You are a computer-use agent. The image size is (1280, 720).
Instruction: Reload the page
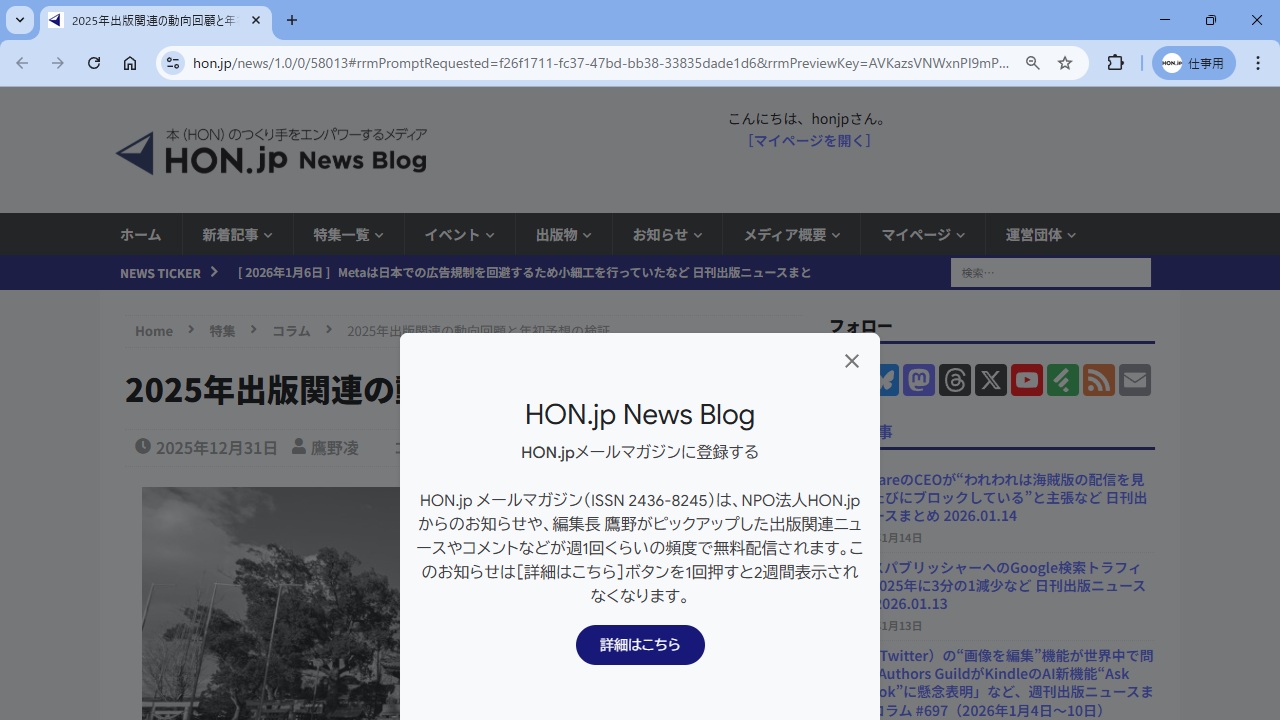pyautogui.click(x=94, y=63)
